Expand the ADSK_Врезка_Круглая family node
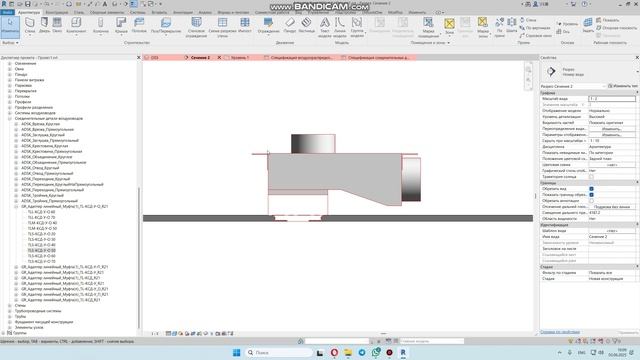The height and width of the screenshot is (360, 640). (16, 124)
